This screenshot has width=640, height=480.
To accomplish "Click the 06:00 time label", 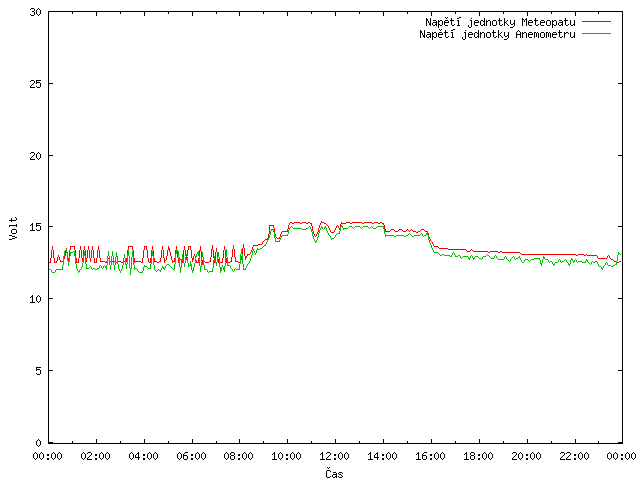I will click(x=191, y=456).
